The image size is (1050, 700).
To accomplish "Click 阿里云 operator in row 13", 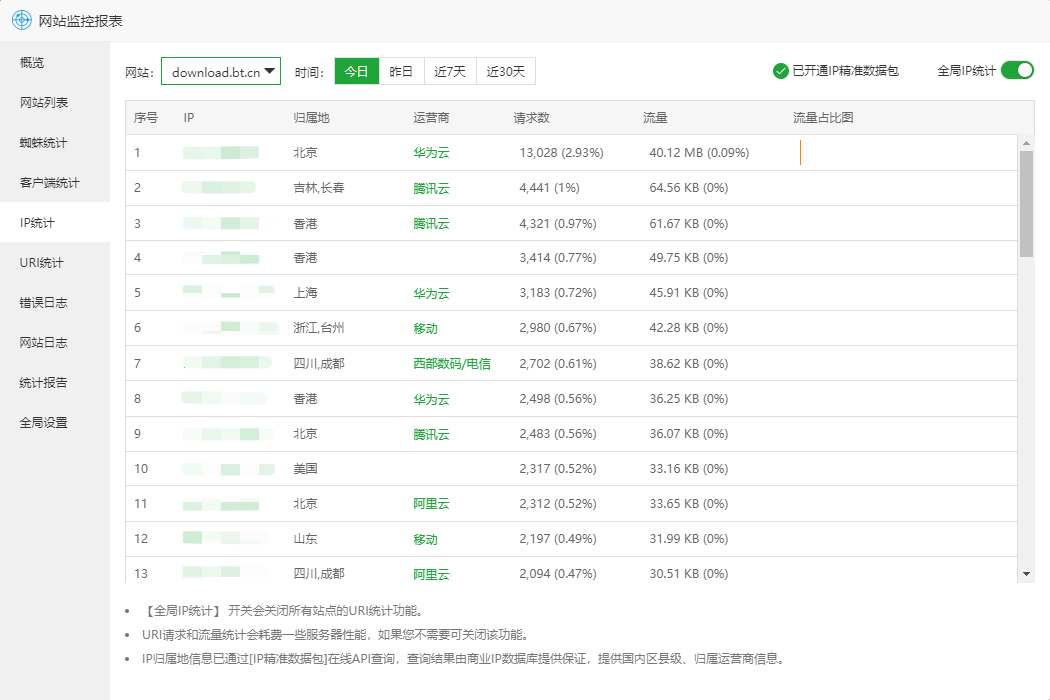I will [431, 574].
